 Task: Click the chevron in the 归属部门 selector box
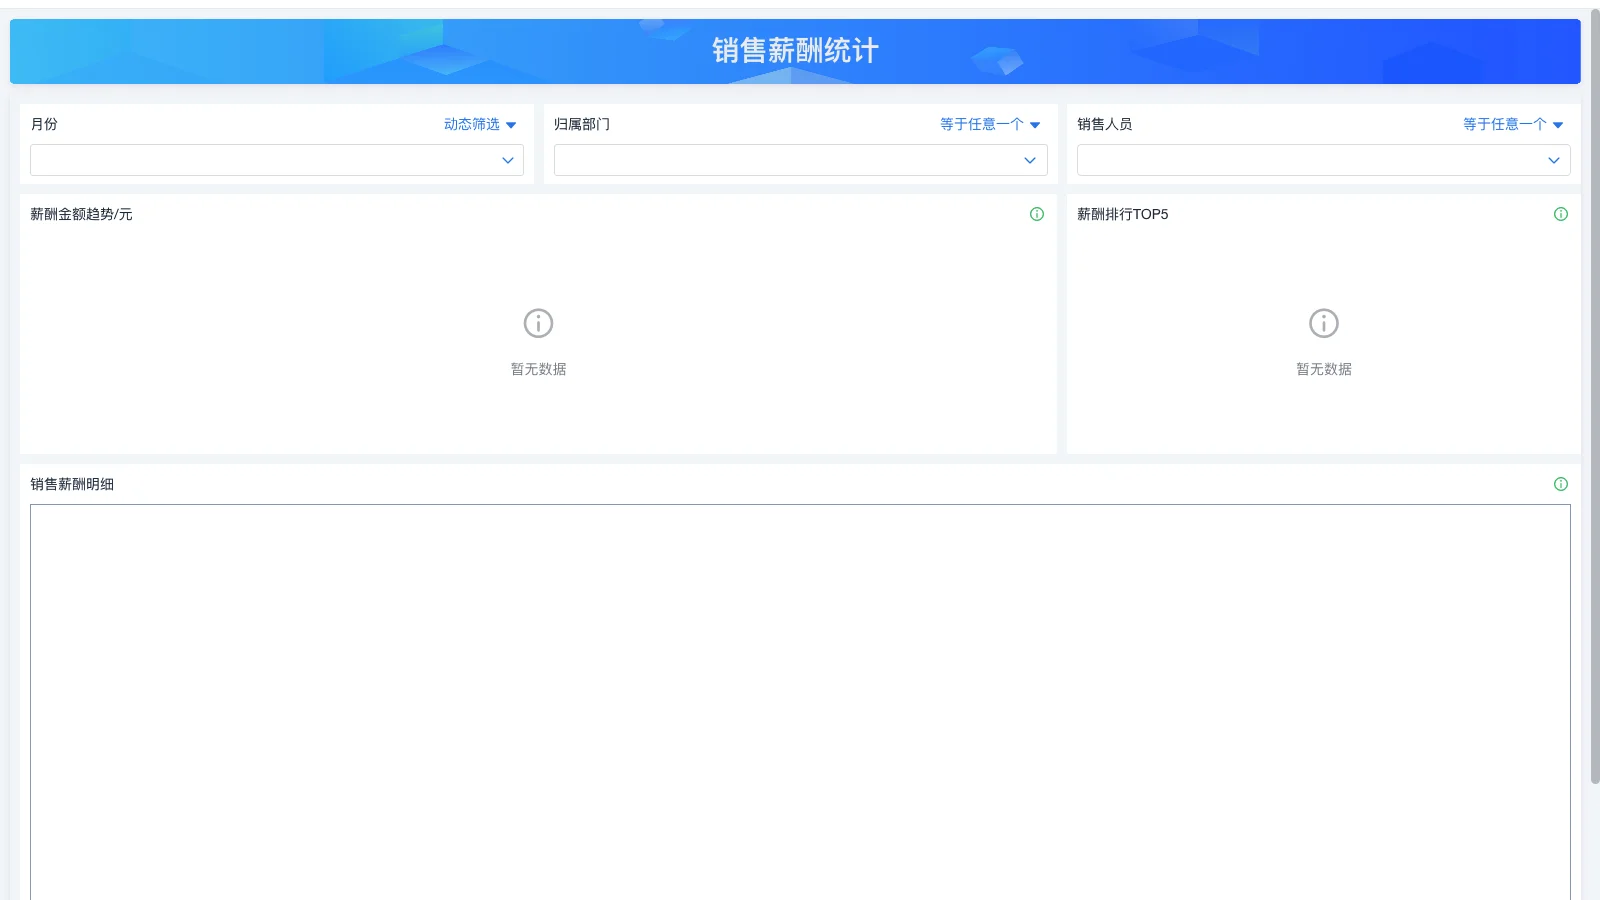click(x=1030, y=160)
